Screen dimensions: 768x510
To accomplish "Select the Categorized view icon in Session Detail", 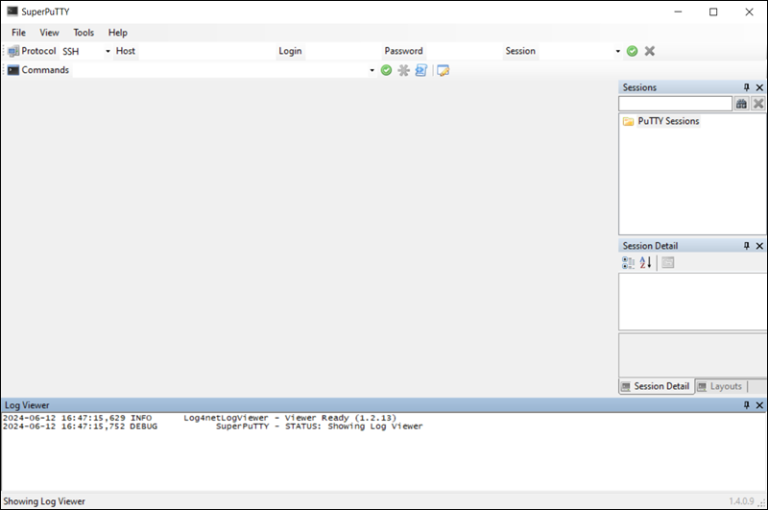I will 628,263.
